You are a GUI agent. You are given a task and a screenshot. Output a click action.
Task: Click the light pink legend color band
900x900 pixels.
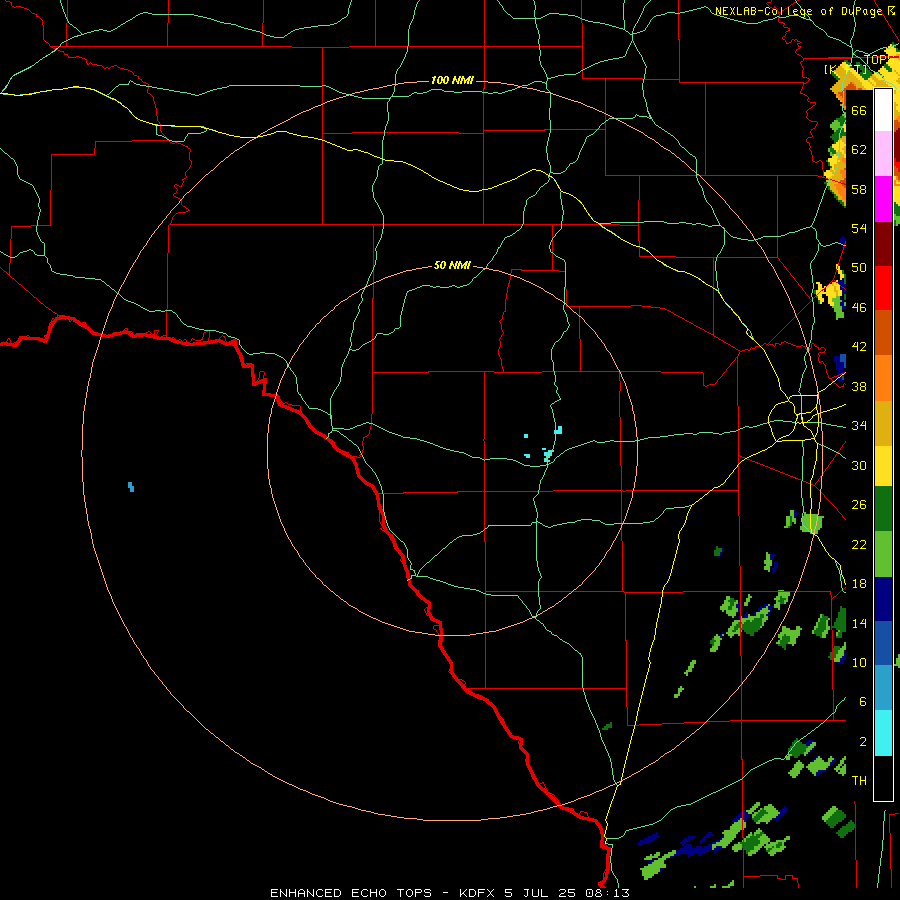(x=883, y=153)
